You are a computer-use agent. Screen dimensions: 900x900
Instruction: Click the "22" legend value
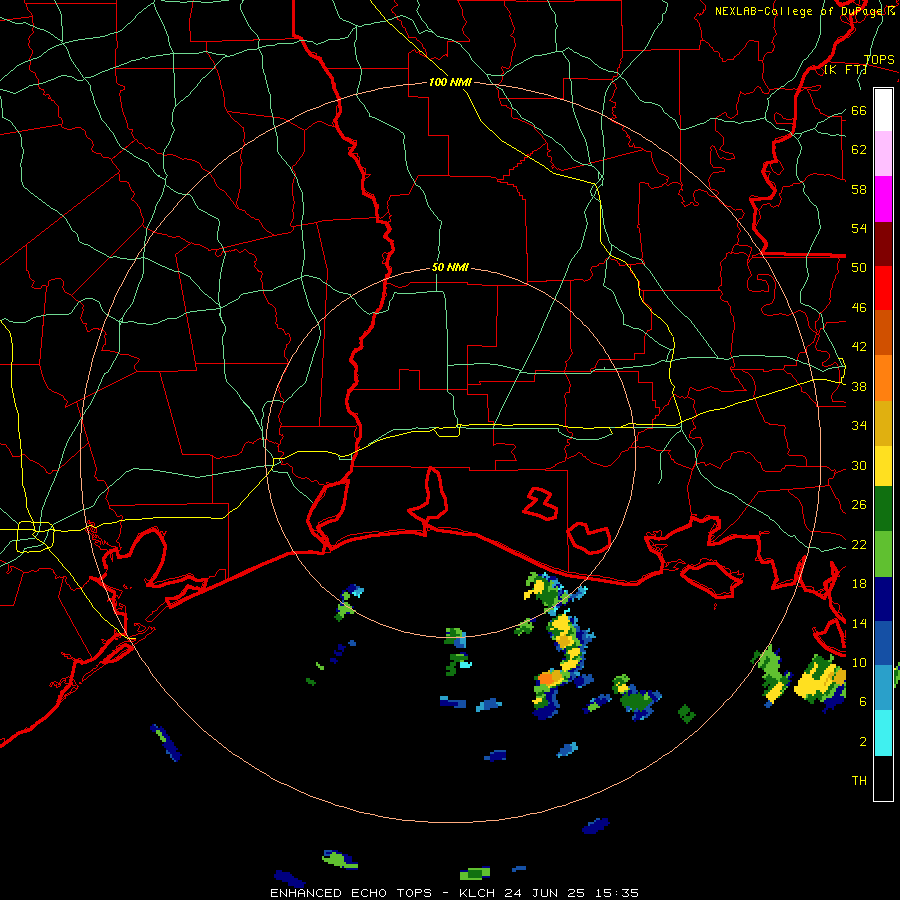point(859,544)
